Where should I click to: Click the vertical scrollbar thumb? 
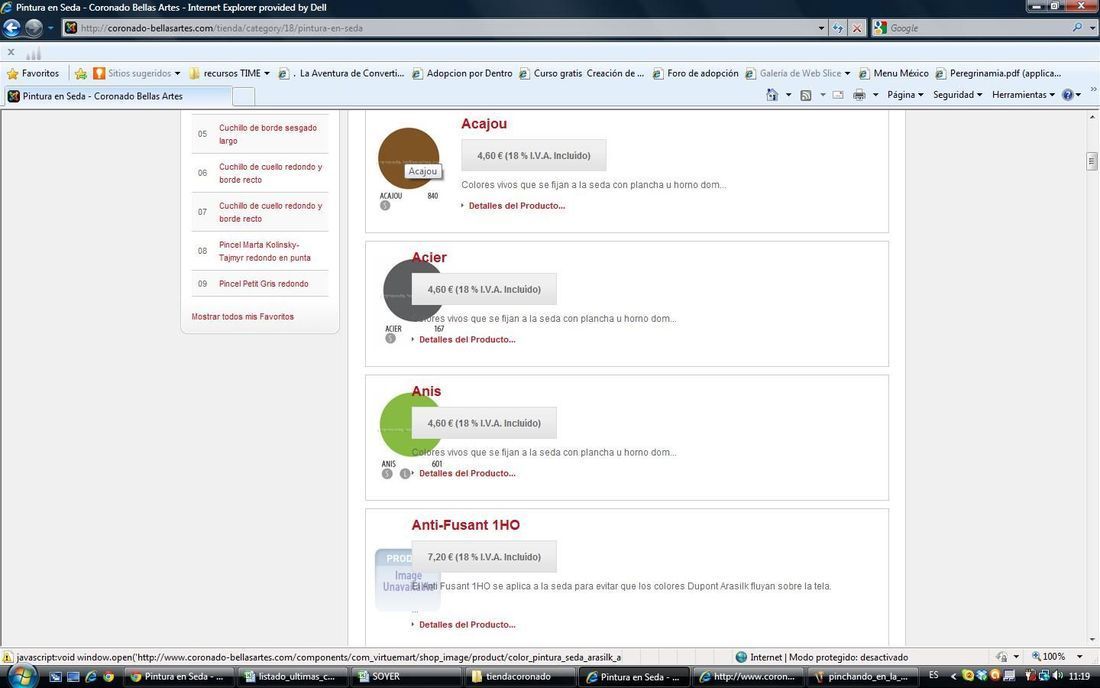[1092, 161]
